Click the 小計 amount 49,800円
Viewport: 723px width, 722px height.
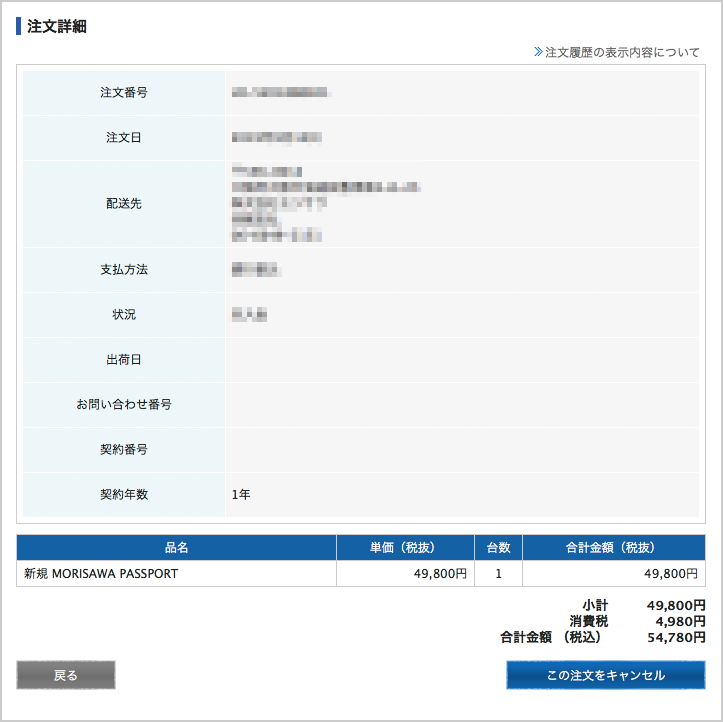point(676,605)
